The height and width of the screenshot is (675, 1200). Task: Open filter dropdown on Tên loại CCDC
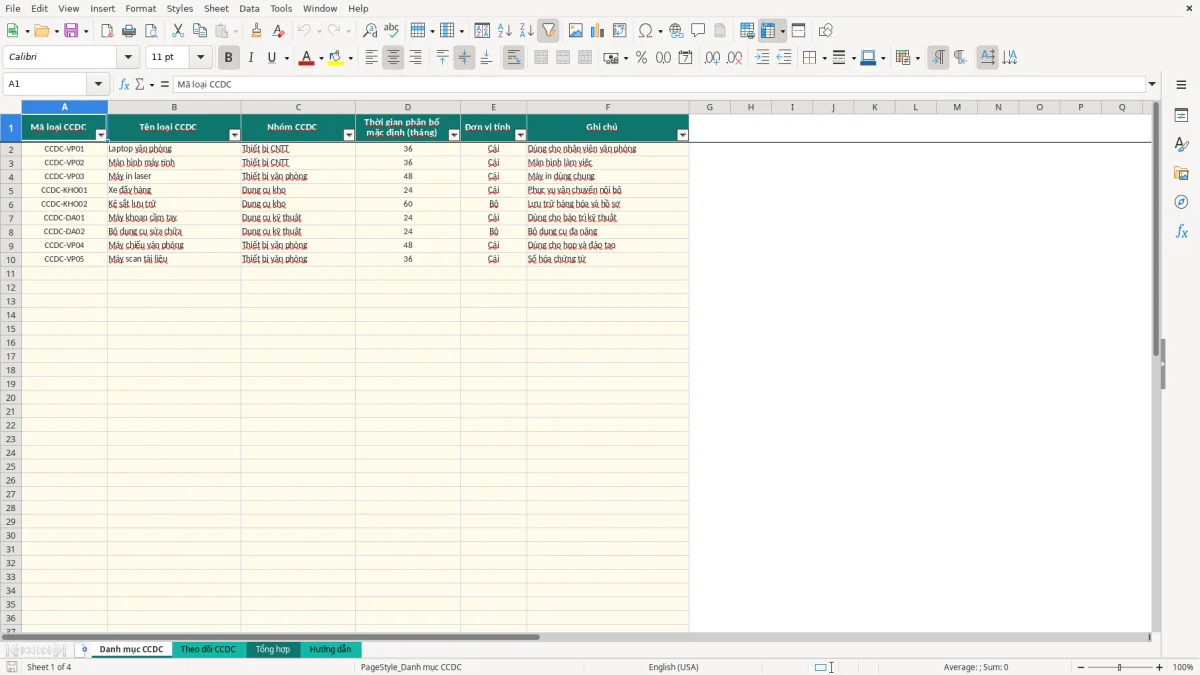[234, 135]
